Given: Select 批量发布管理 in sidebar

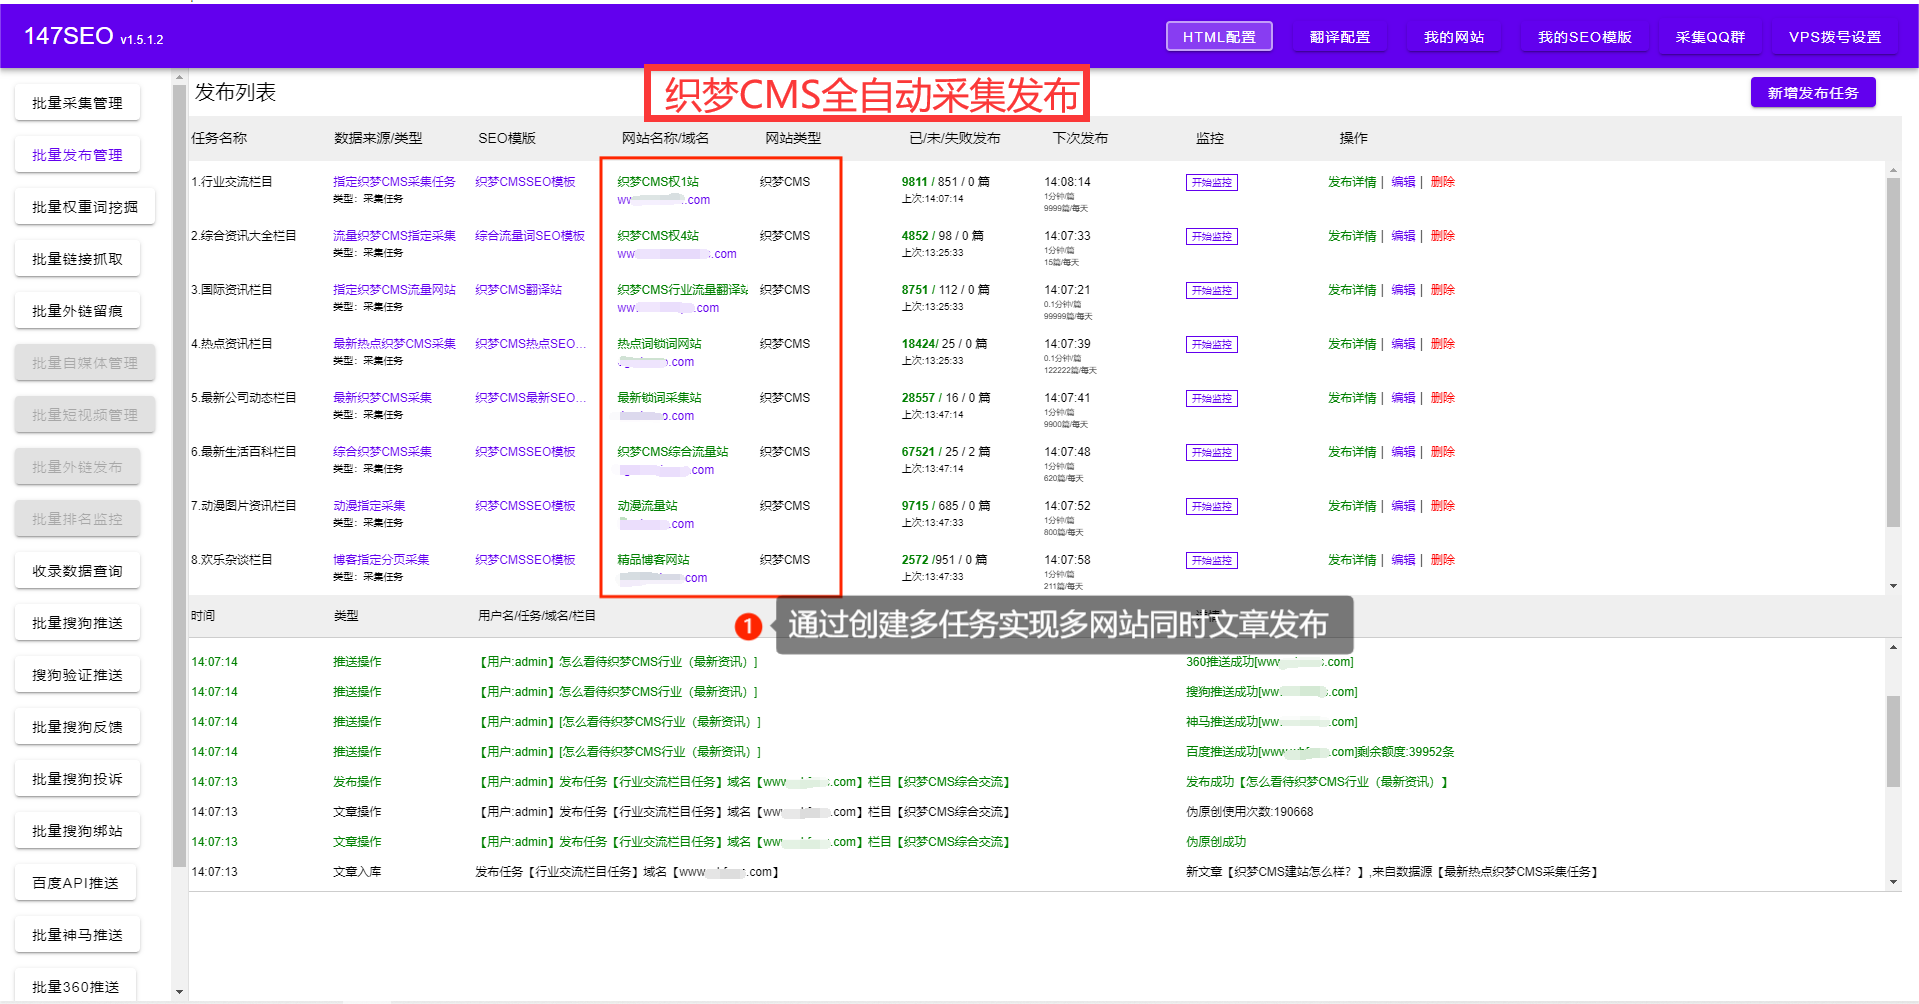Looking at the screenshot, I should [77, 154].
